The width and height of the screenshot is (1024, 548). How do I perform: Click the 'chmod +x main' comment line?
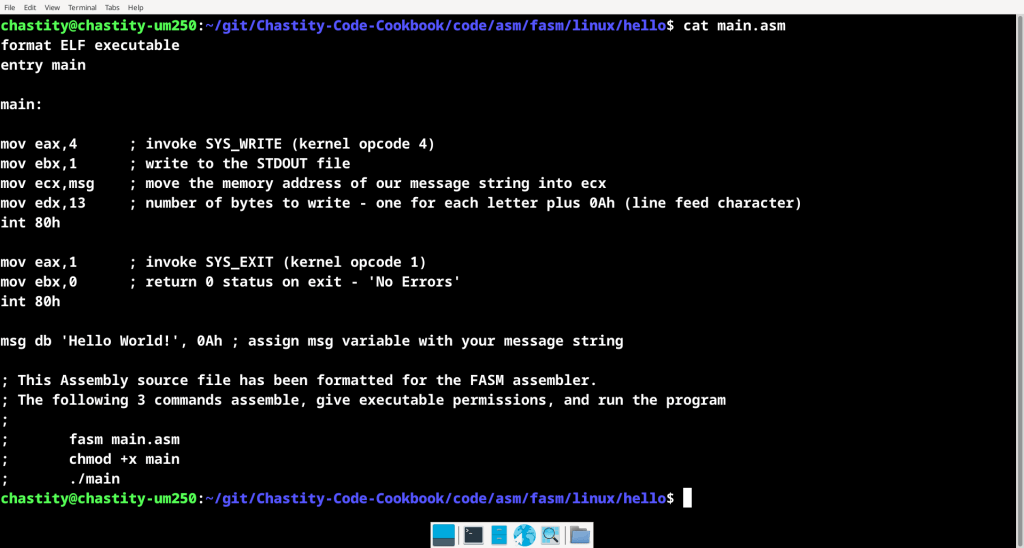[x=124, y=459]
